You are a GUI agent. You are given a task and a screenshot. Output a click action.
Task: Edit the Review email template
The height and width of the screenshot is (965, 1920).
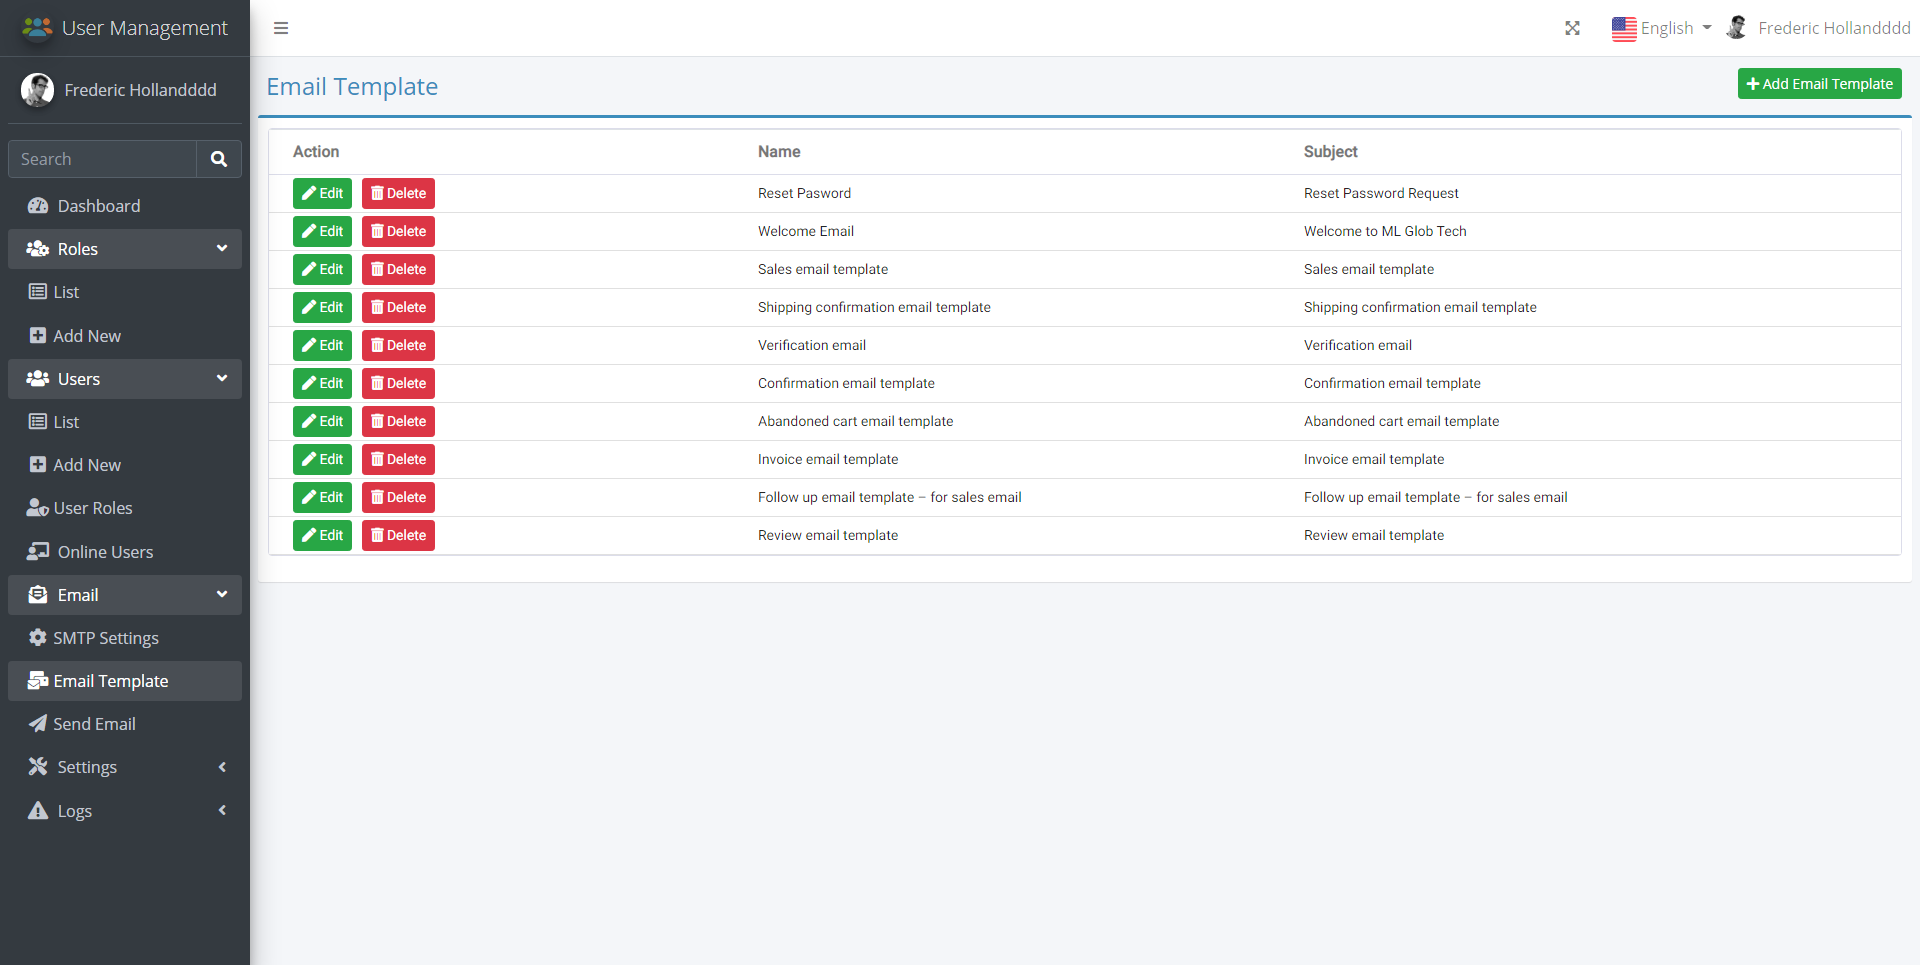(x=322, y=535)
